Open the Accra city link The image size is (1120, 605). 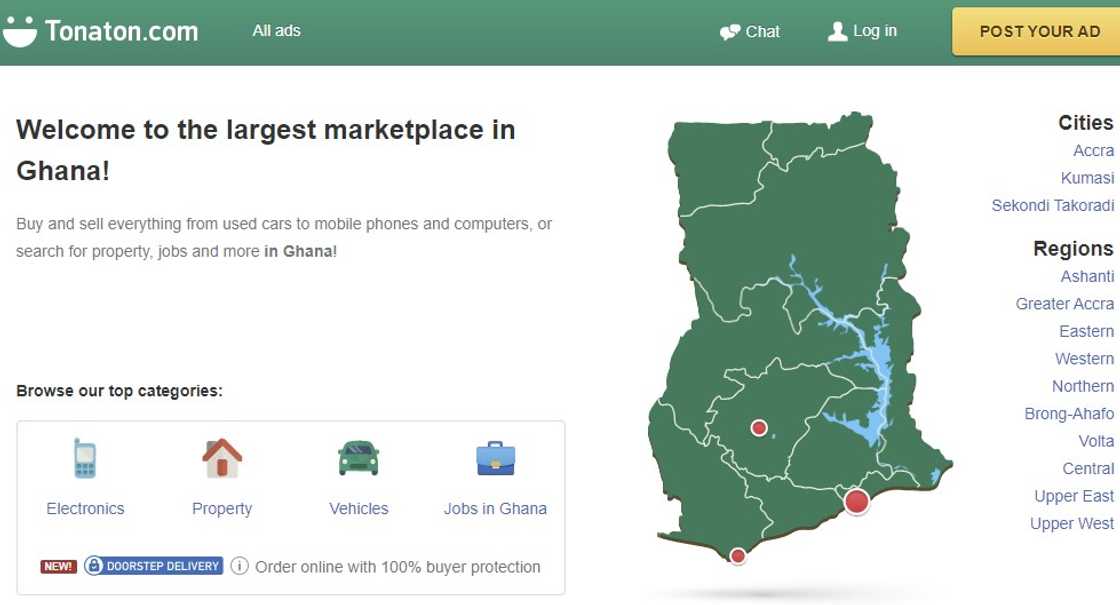click(x=1092, y=150)
